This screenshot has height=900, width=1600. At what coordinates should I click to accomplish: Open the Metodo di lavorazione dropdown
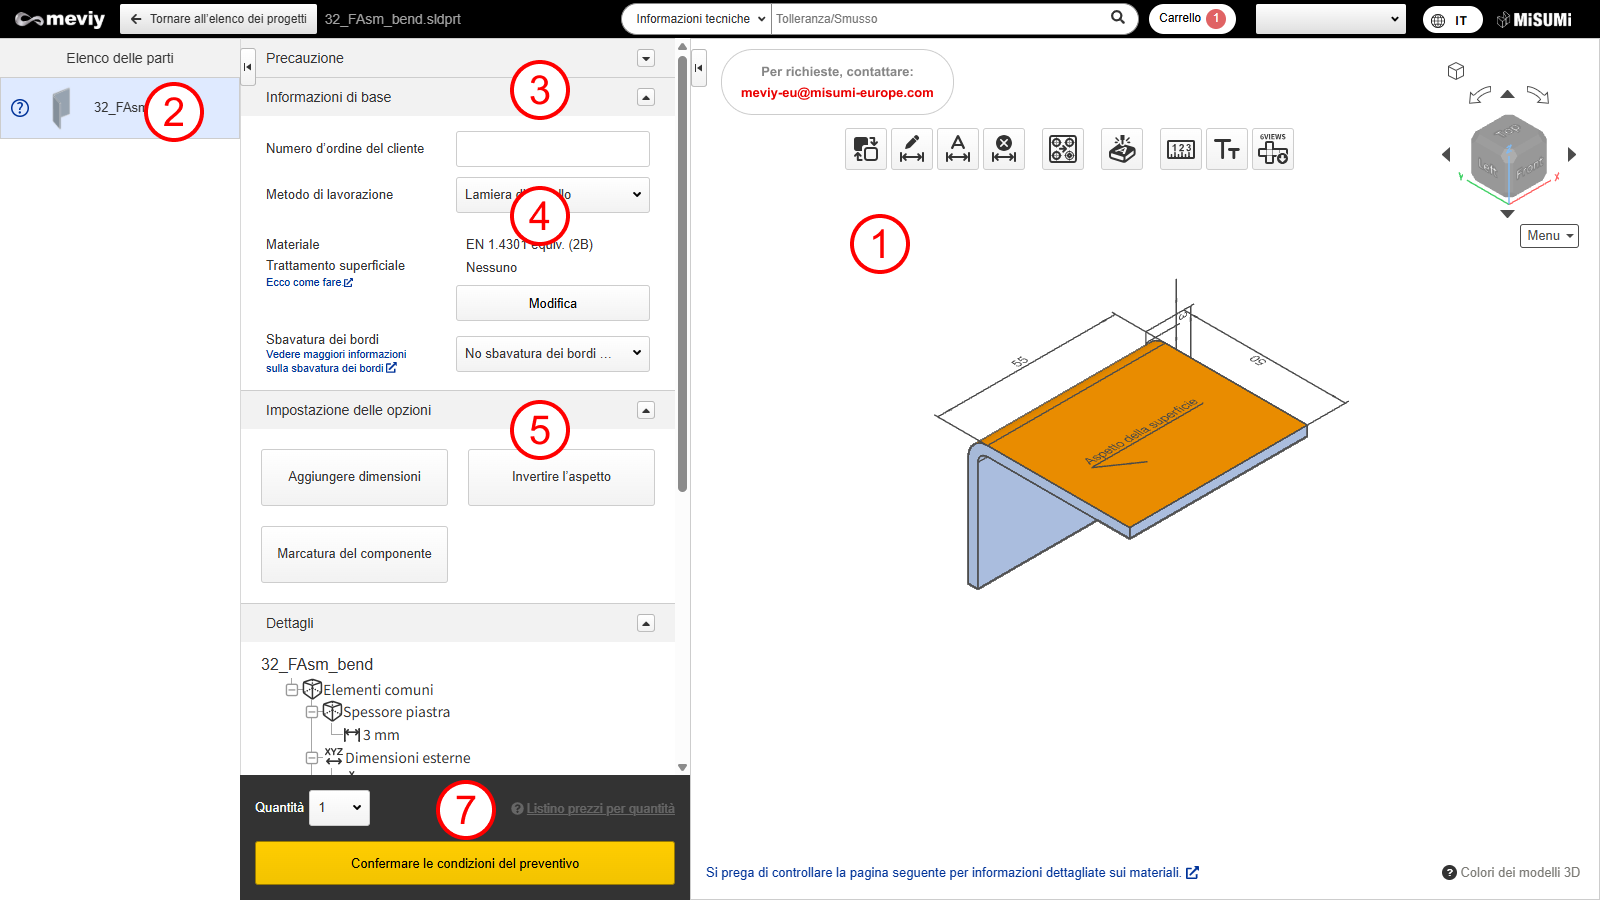pos(552,195)
